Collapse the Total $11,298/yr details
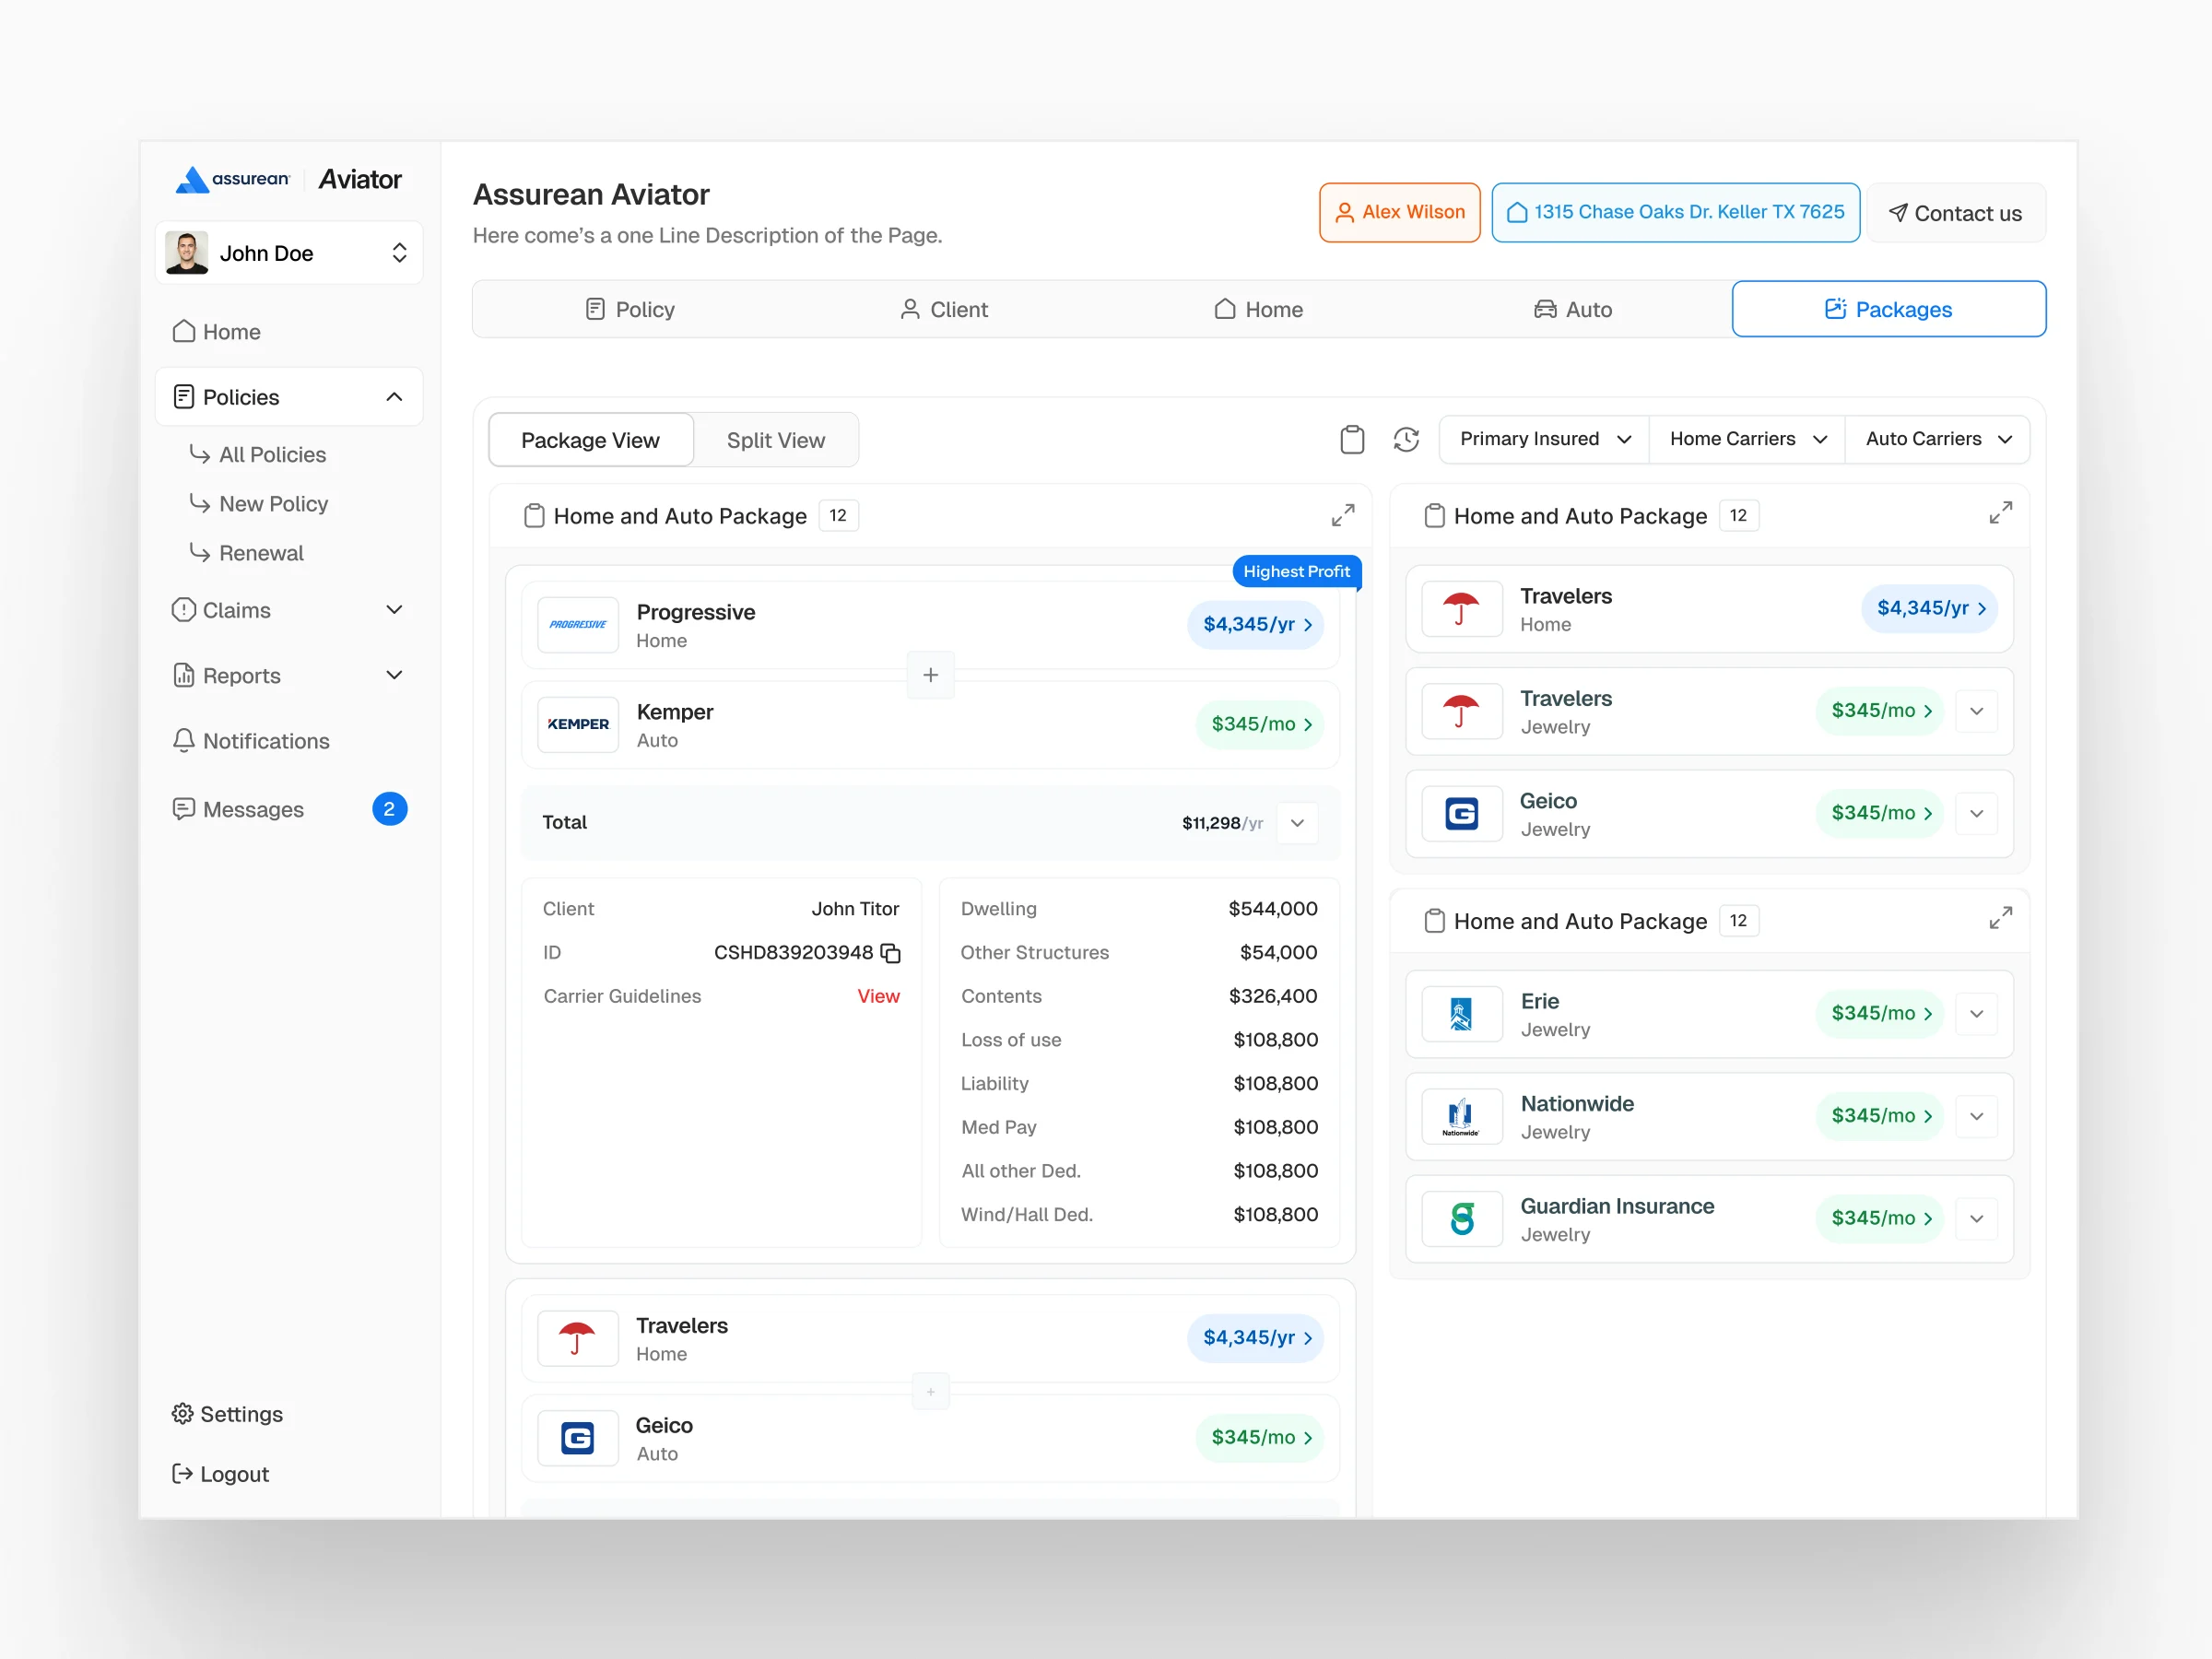This screenshot has height=1659, width=2212. 1297,823
